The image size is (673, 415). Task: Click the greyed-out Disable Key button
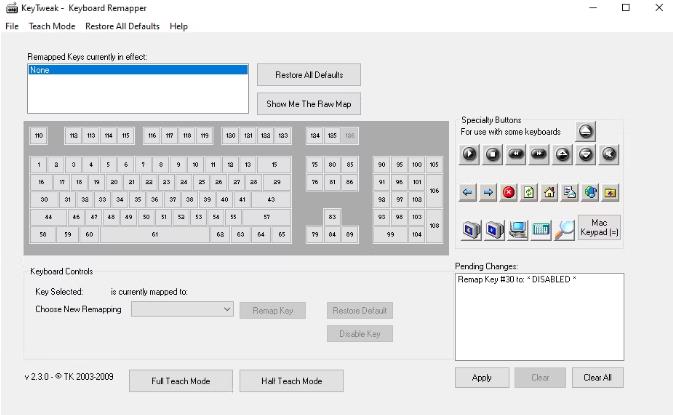coord(360,333)
